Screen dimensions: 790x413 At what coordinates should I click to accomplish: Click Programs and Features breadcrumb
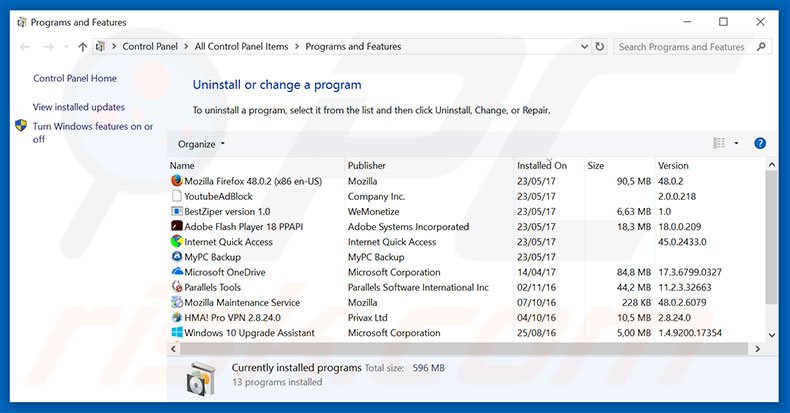pyautogui.click(x=353, y=46)
